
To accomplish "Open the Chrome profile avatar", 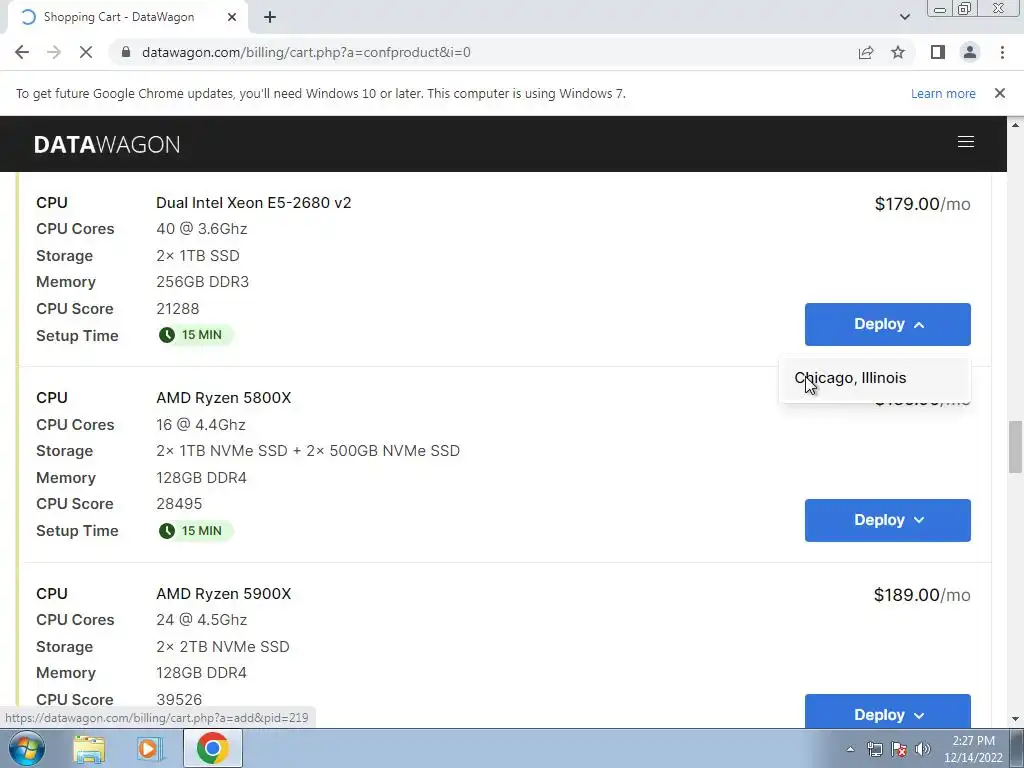I will 970,52.
